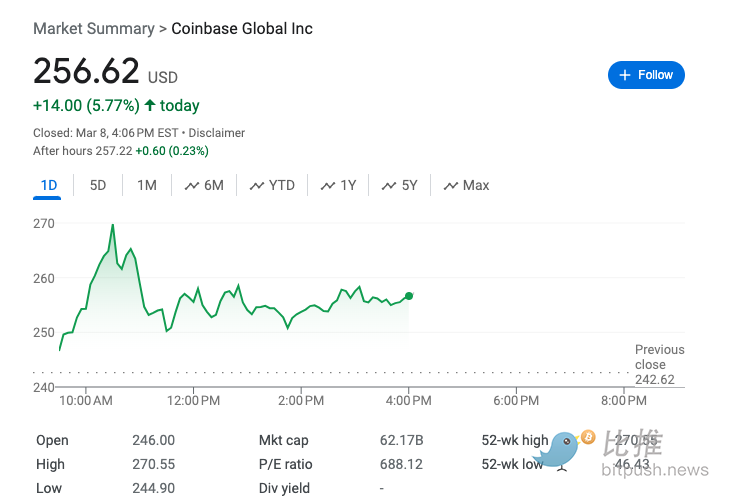Open the Market Summary breadcrumb link
The image size is (729, 497).
click(94, 29)
